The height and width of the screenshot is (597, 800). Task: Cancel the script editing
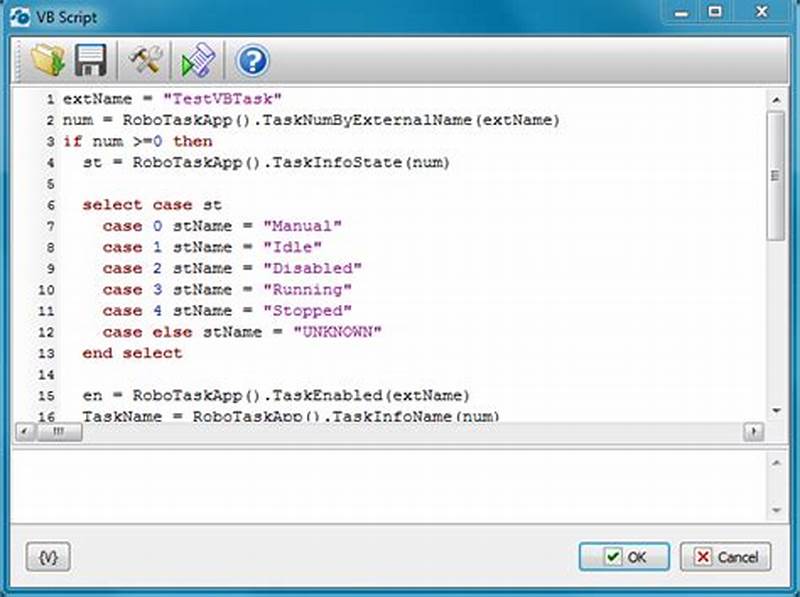pyautogui.click(x=724, y=558)
